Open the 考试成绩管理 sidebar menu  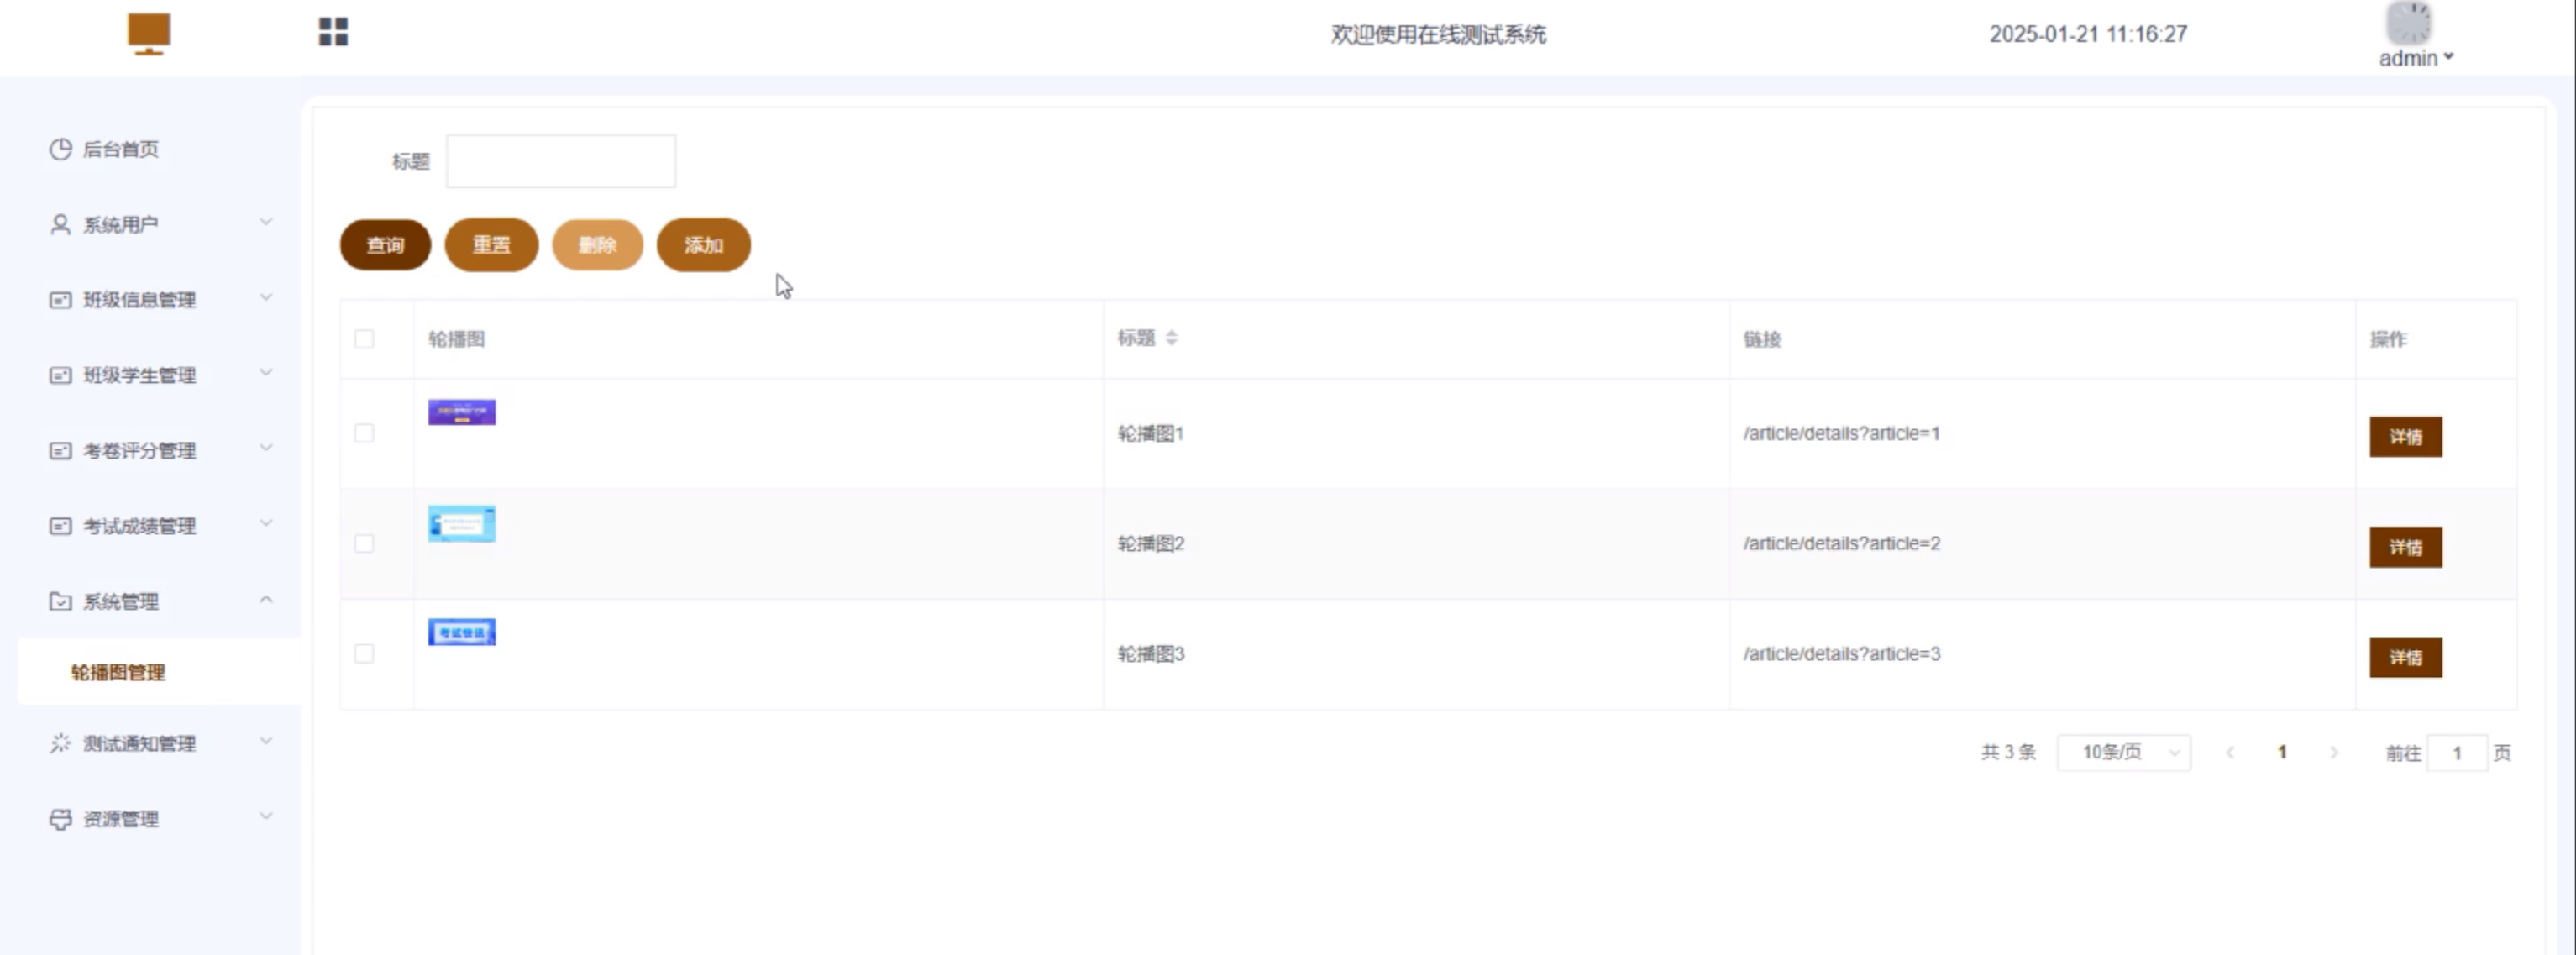140,526
